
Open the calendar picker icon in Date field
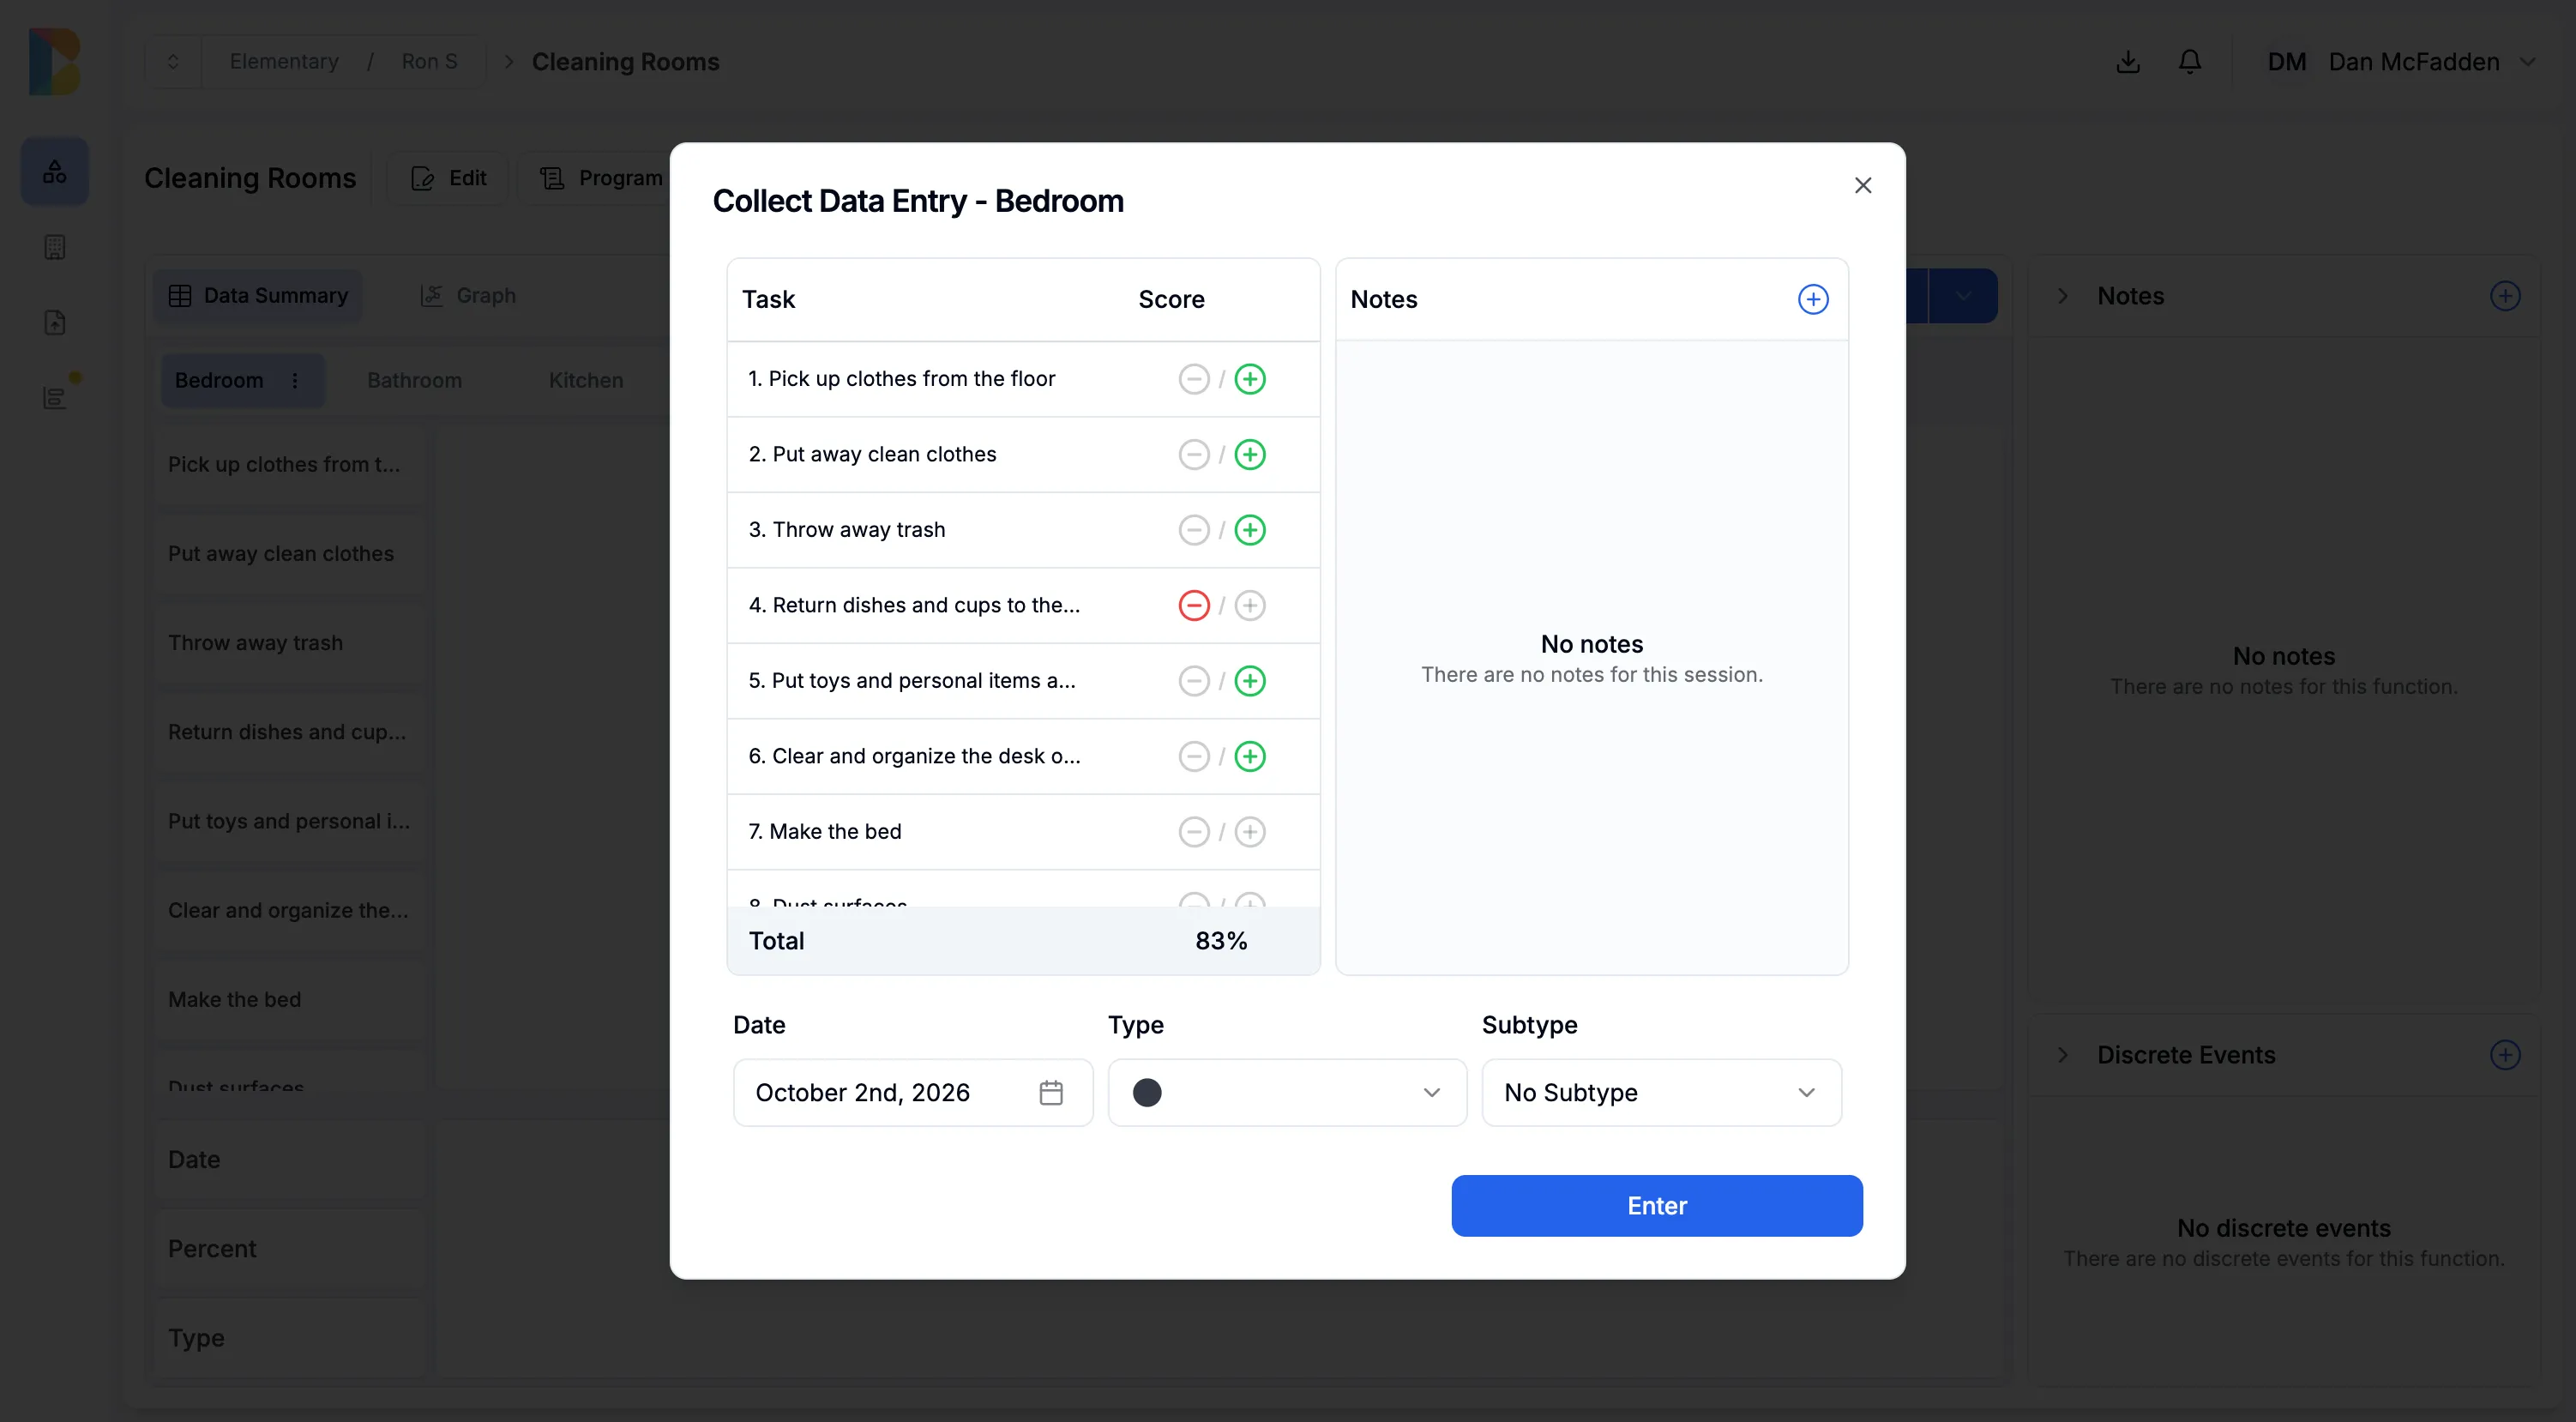pyautogui.click(x=1051, y=1093)
